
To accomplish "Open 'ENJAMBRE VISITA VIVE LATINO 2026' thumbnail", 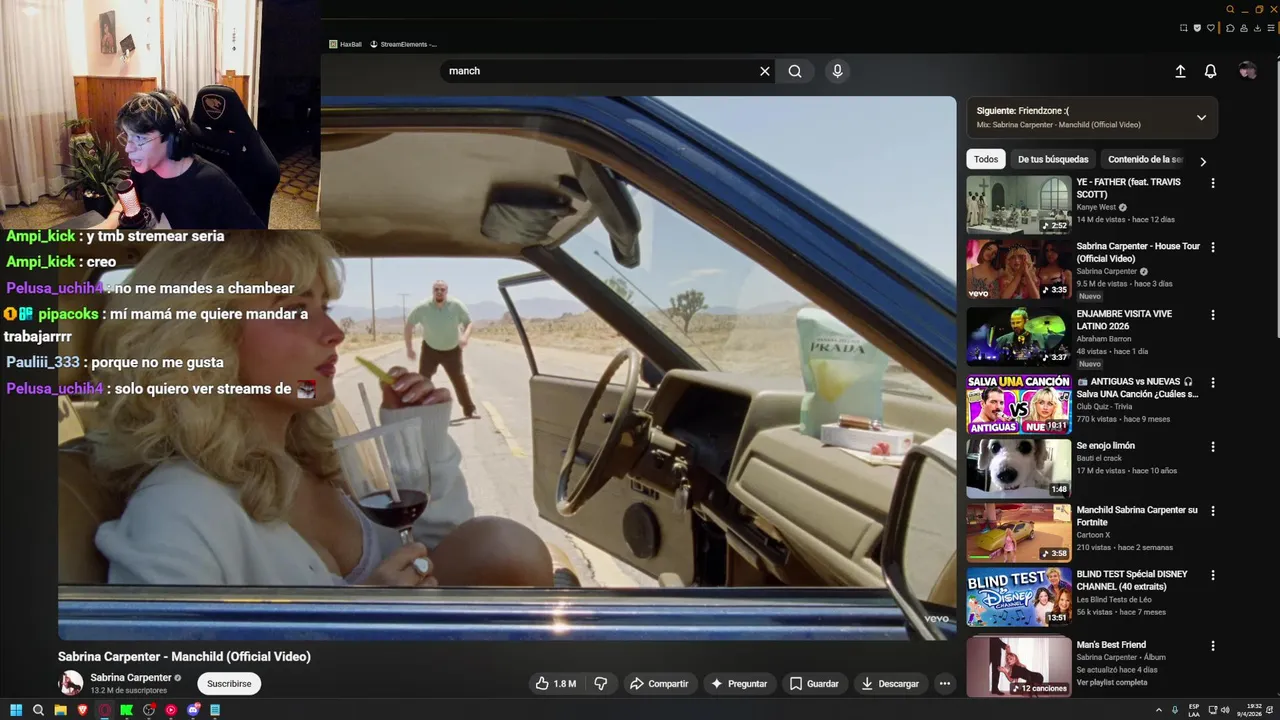I will (1018, 337).
